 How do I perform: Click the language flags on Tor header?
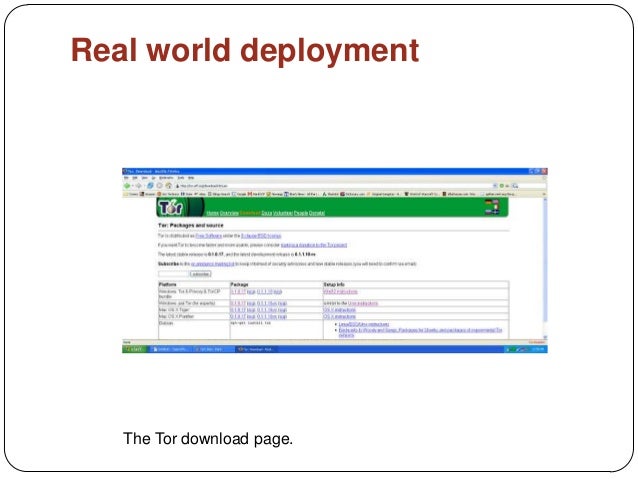click(492, 207)
